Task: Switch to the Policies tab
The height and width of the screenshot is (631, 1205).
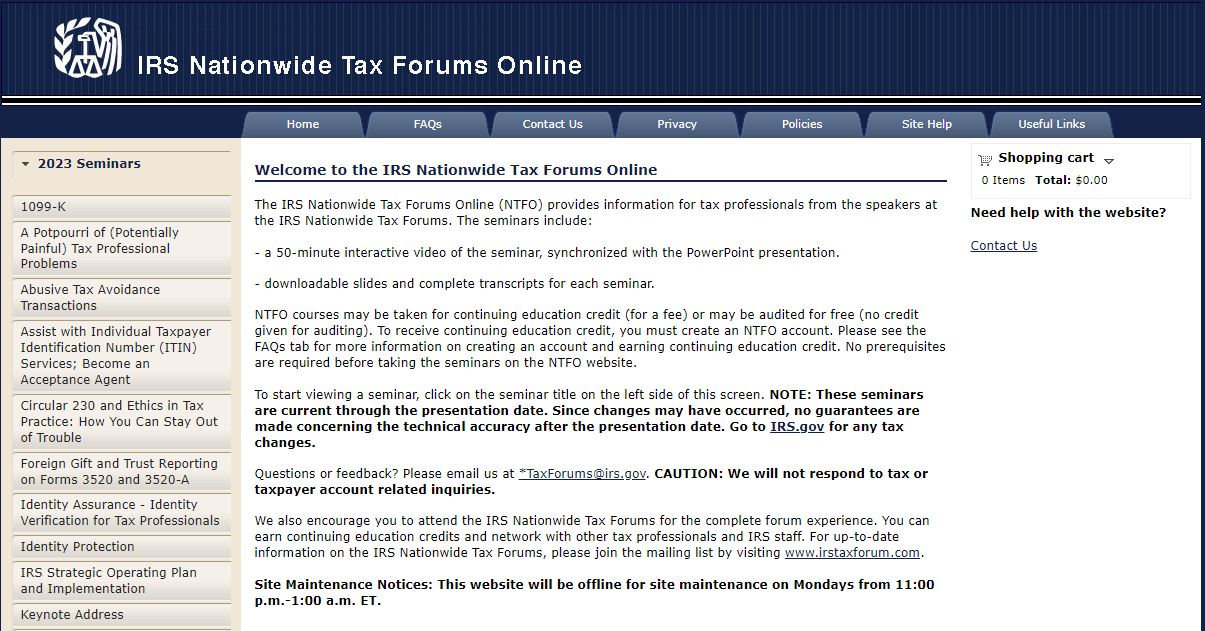Action: coord(802,124)
